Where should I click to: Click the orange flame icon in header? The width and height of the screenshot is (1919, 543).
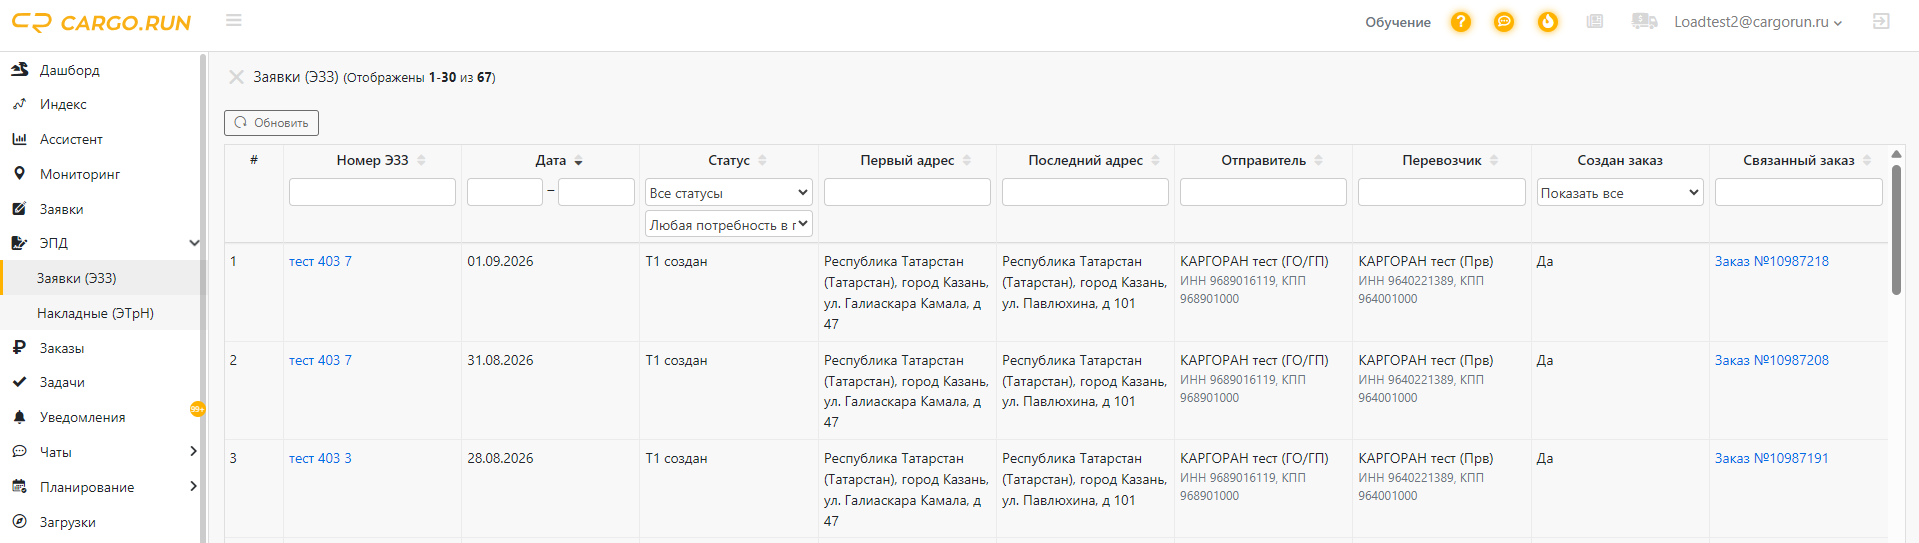(x=1548, y=22)
